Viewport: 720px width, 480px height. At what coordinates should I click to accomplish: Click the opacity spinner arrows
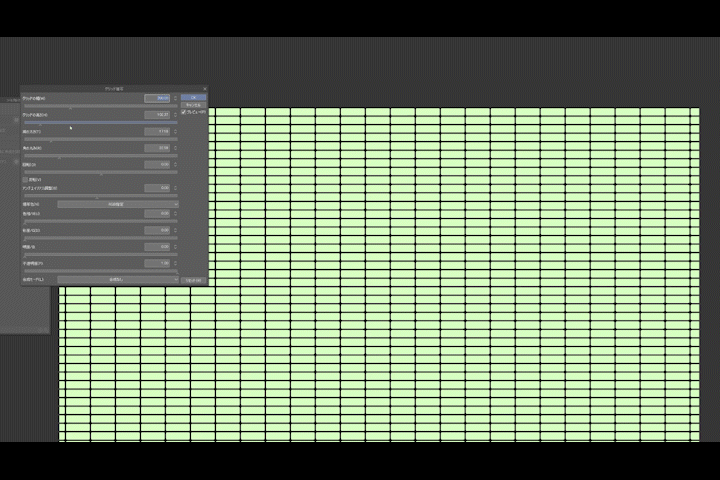175,263
